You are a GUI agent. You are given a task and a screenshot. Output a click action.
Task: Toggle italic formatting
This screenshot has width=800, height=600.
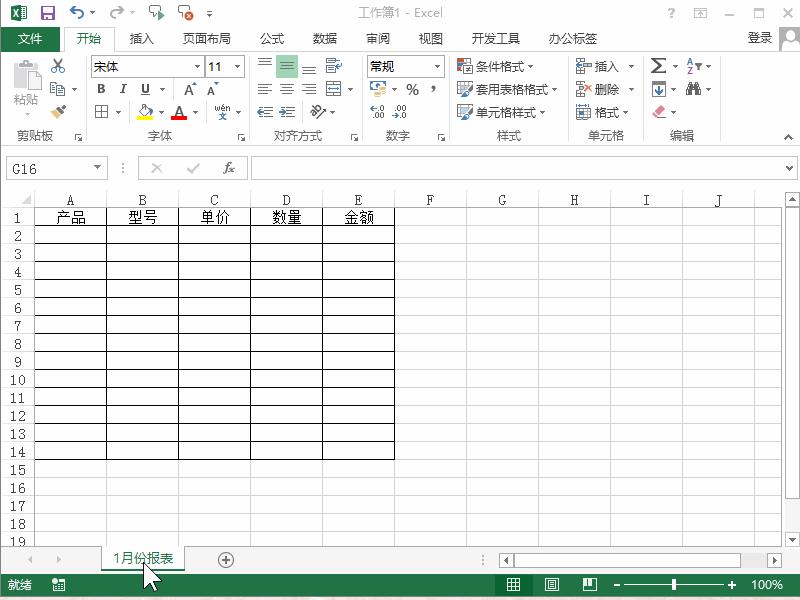click(121, 89)
